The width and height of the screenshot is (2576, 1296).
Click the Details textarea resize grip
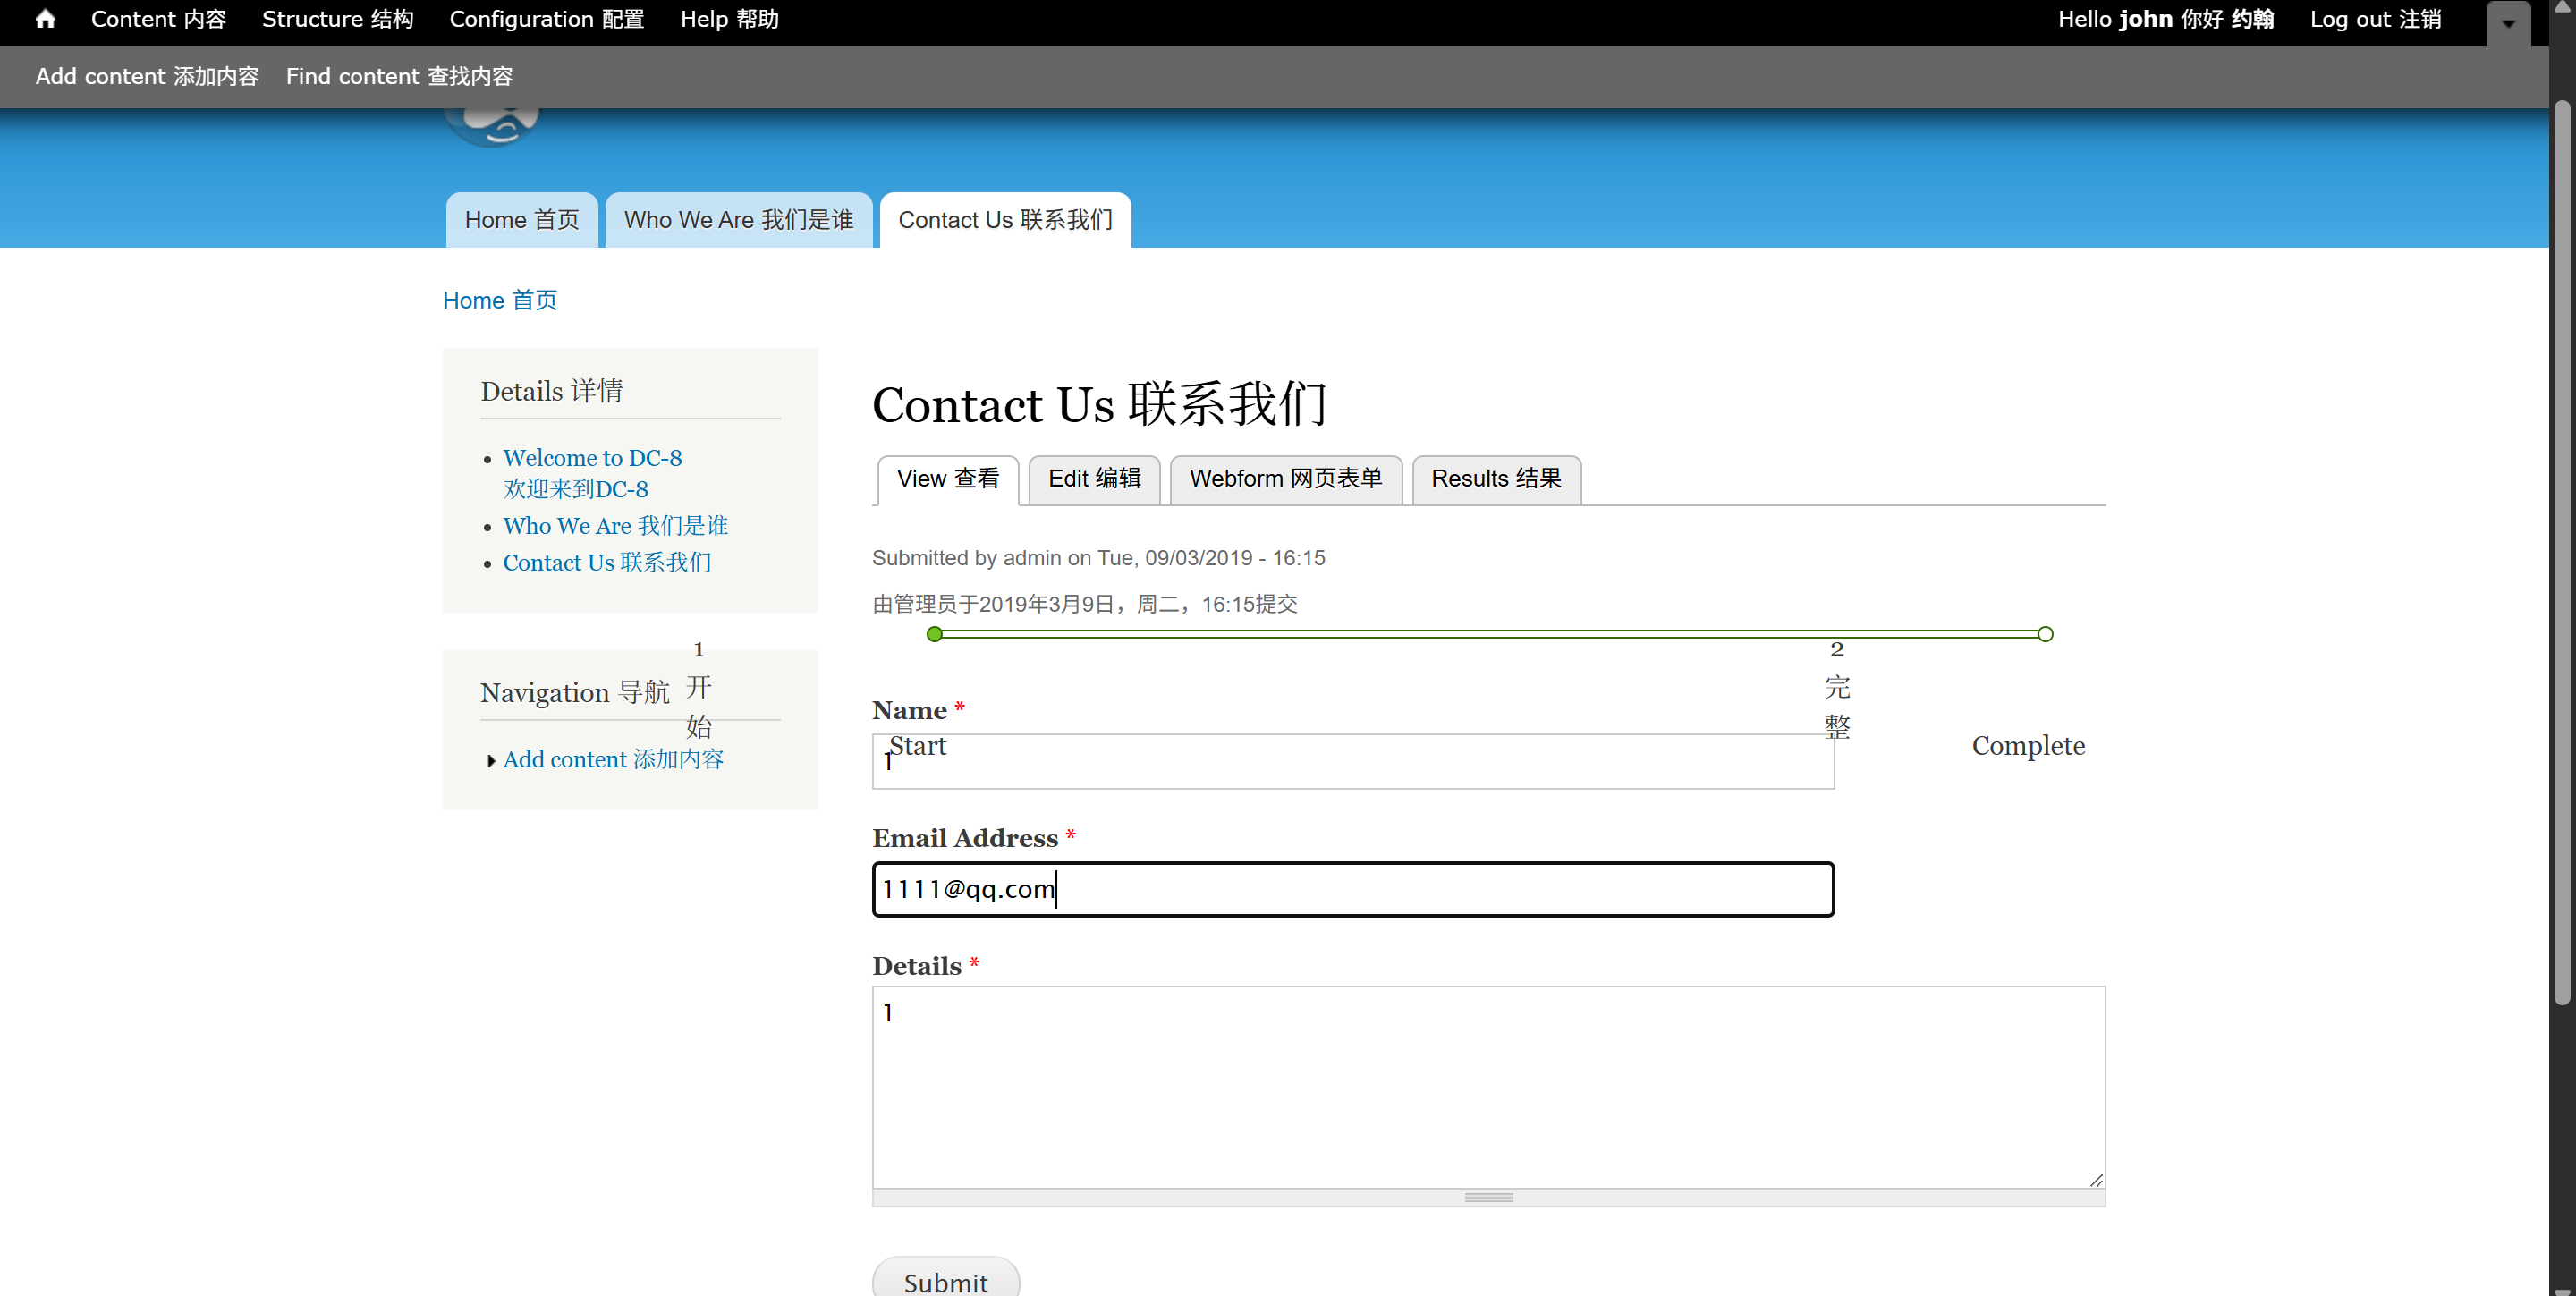[x=1488, y=1197]
